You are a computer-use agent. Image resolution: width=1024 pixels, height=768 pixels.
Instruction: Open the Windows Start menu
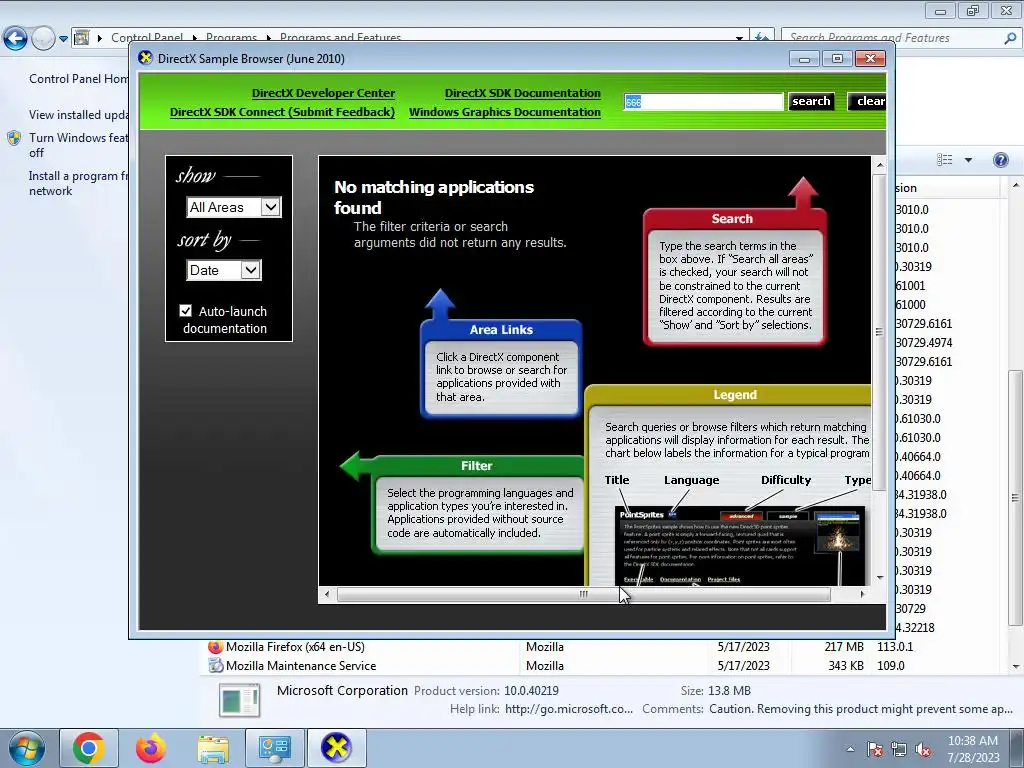click(x=26, y=748)
